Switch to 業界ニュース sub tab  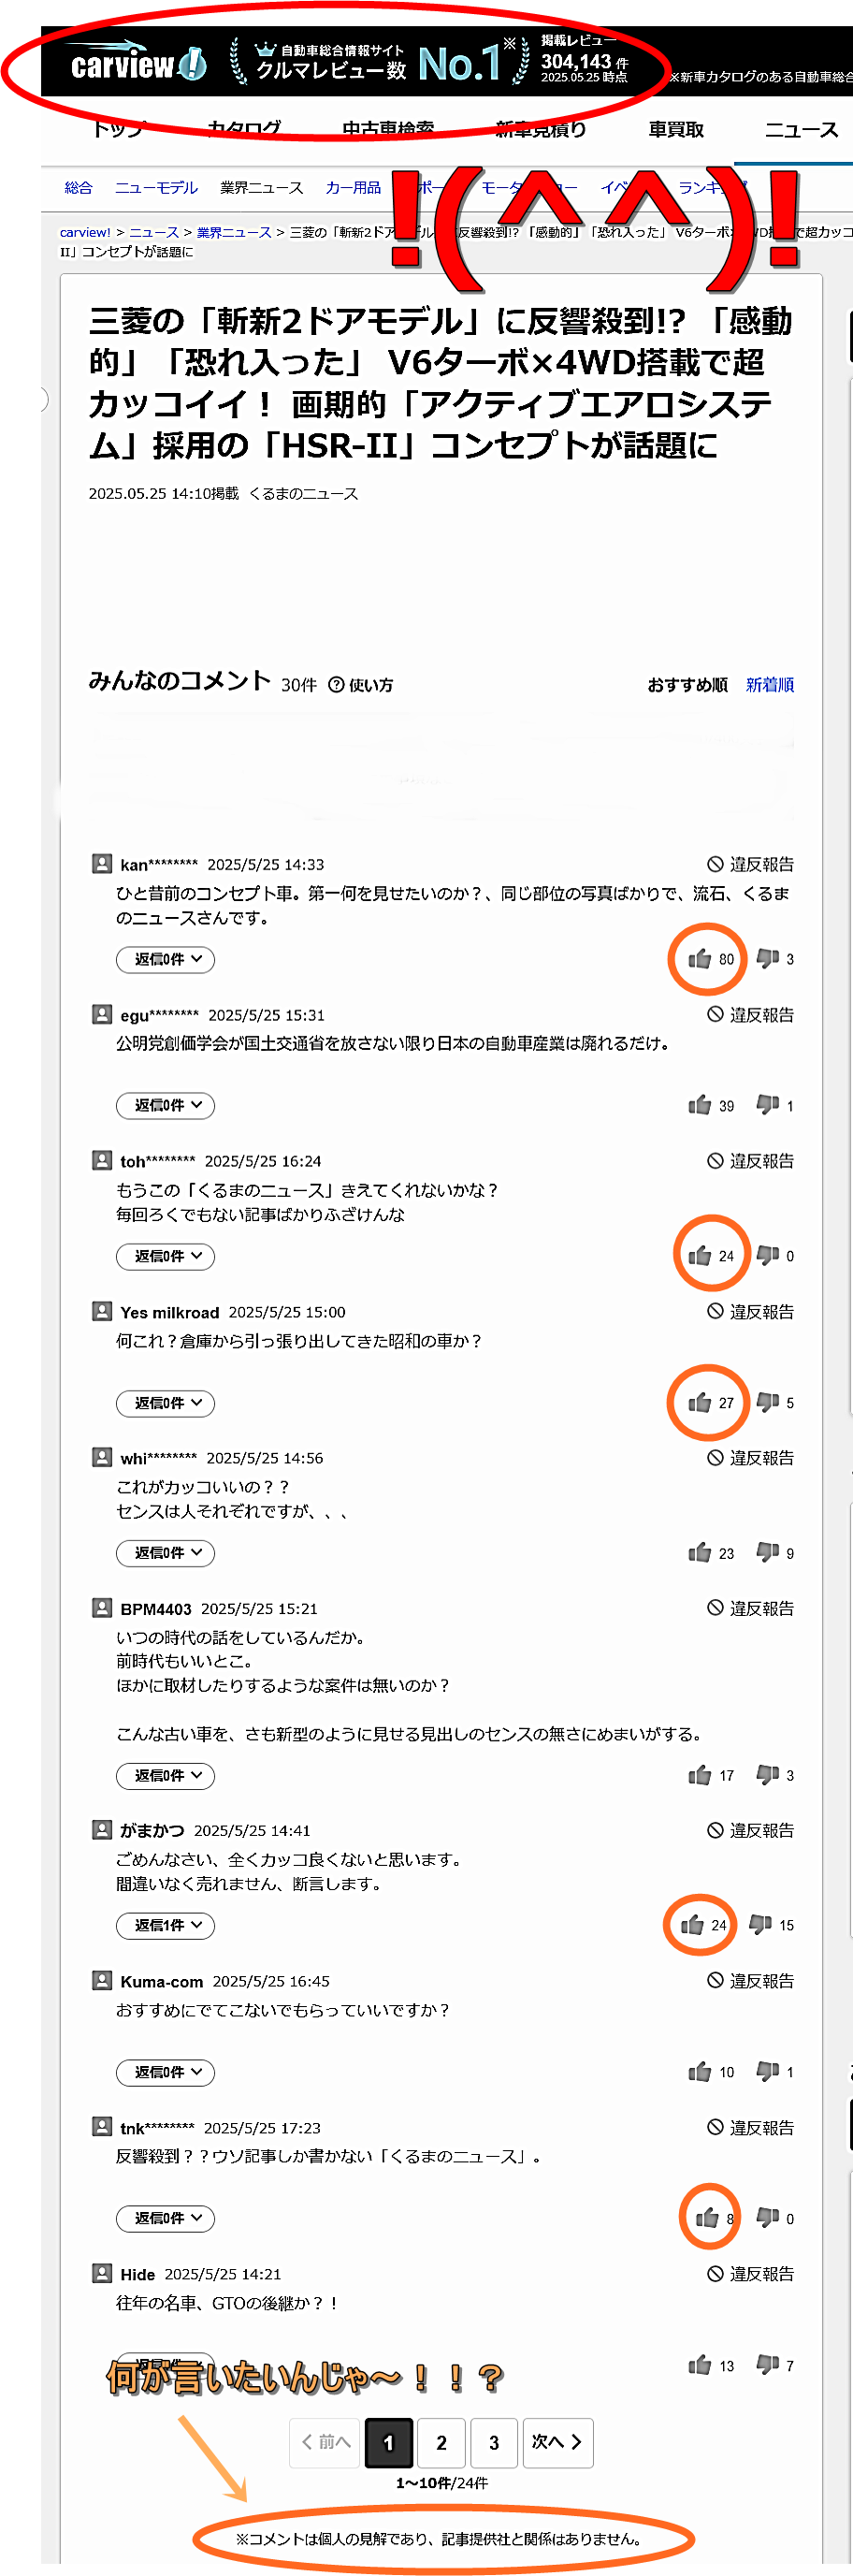tap(261, 188)
